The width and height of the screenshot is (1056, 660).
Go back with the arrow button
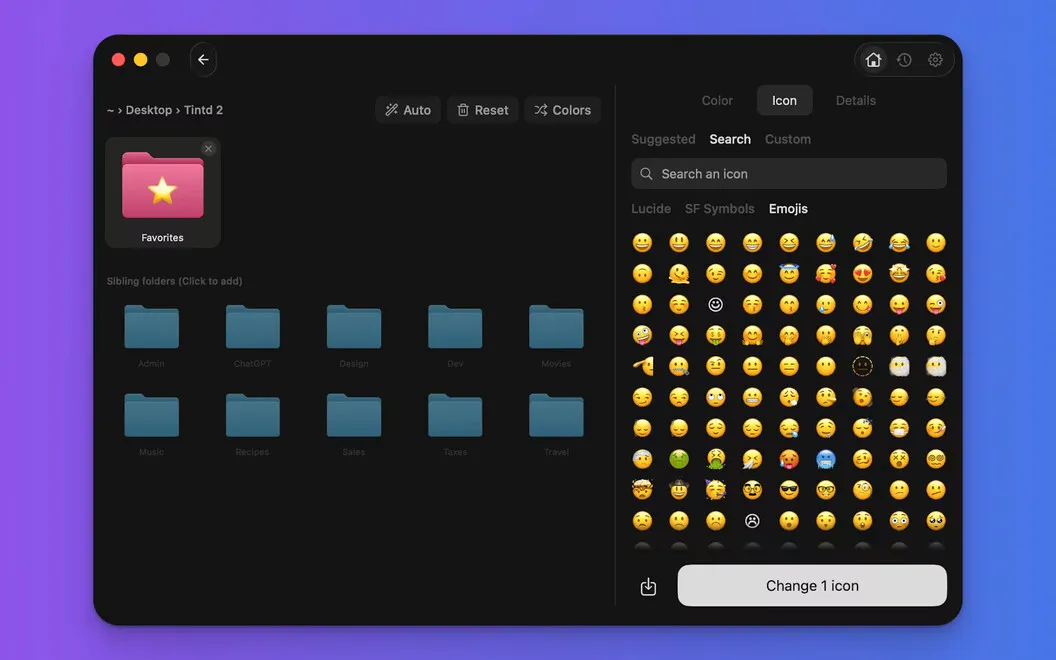tap(203, 59)
